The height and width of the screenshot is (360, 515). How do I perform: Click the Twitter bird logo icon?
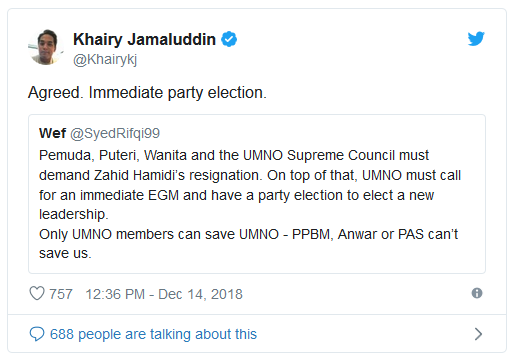coord(476,39)
